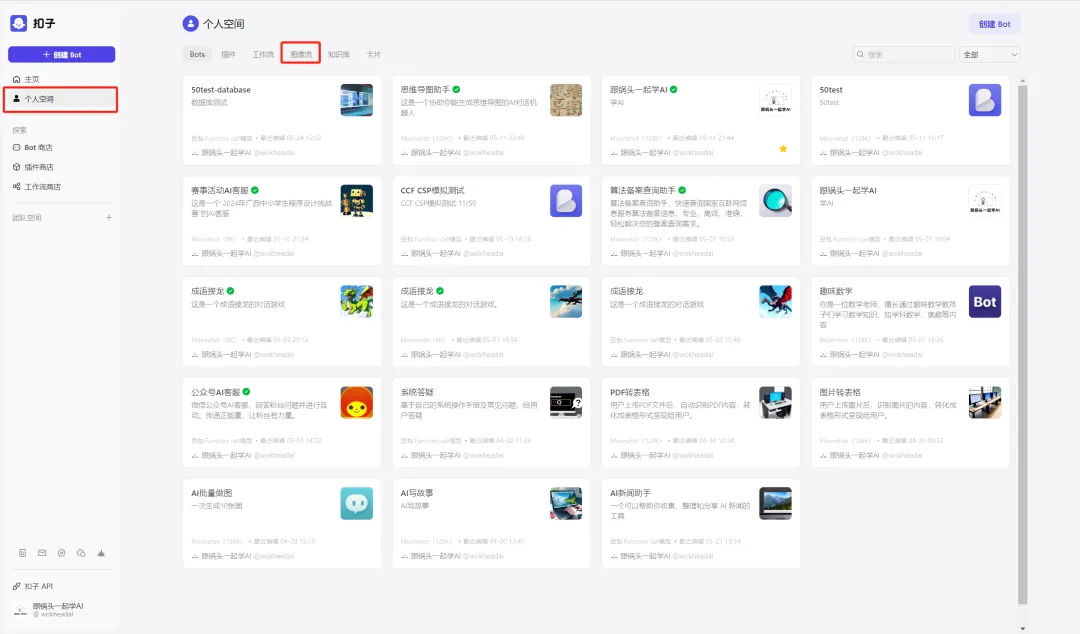Open 工作流商店 workflow store in the sidebar
Viewport: 1080px width, 634px height.
37,187
